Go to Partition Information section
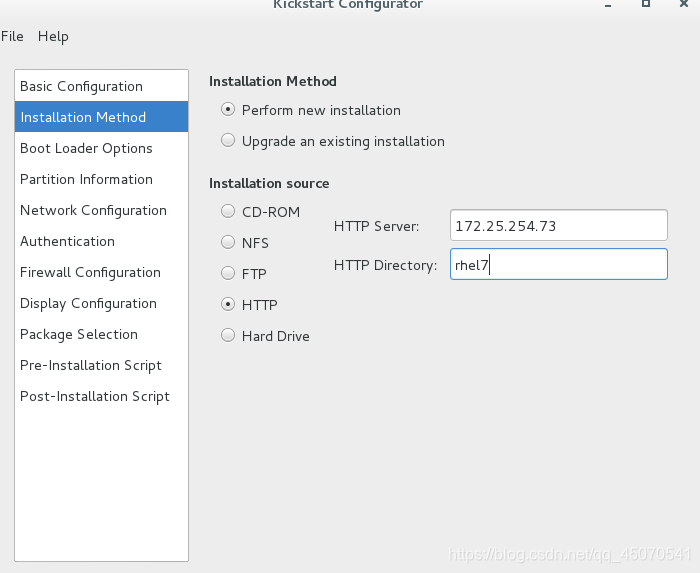The width and height of the screenshot is (700, 573). pyautogui.click(x=101, y=179)
